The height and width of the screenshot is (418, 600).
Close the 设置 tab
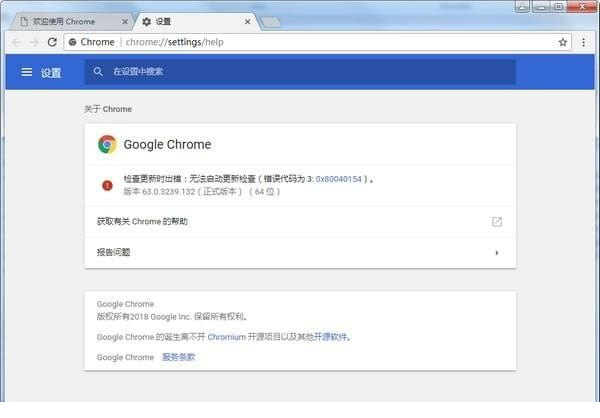248,22
